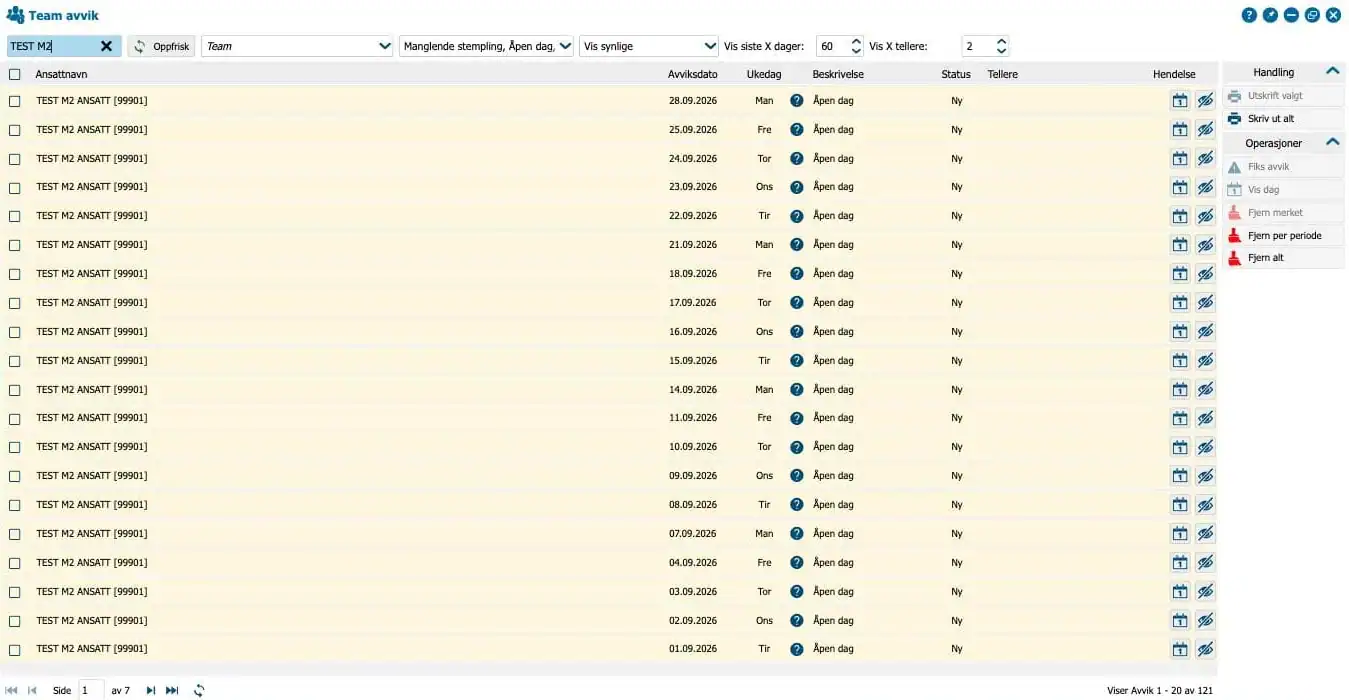This screenshot has width=1349, height=700.
Task: Click the Side page number field
Action: (x=91, y=690)
